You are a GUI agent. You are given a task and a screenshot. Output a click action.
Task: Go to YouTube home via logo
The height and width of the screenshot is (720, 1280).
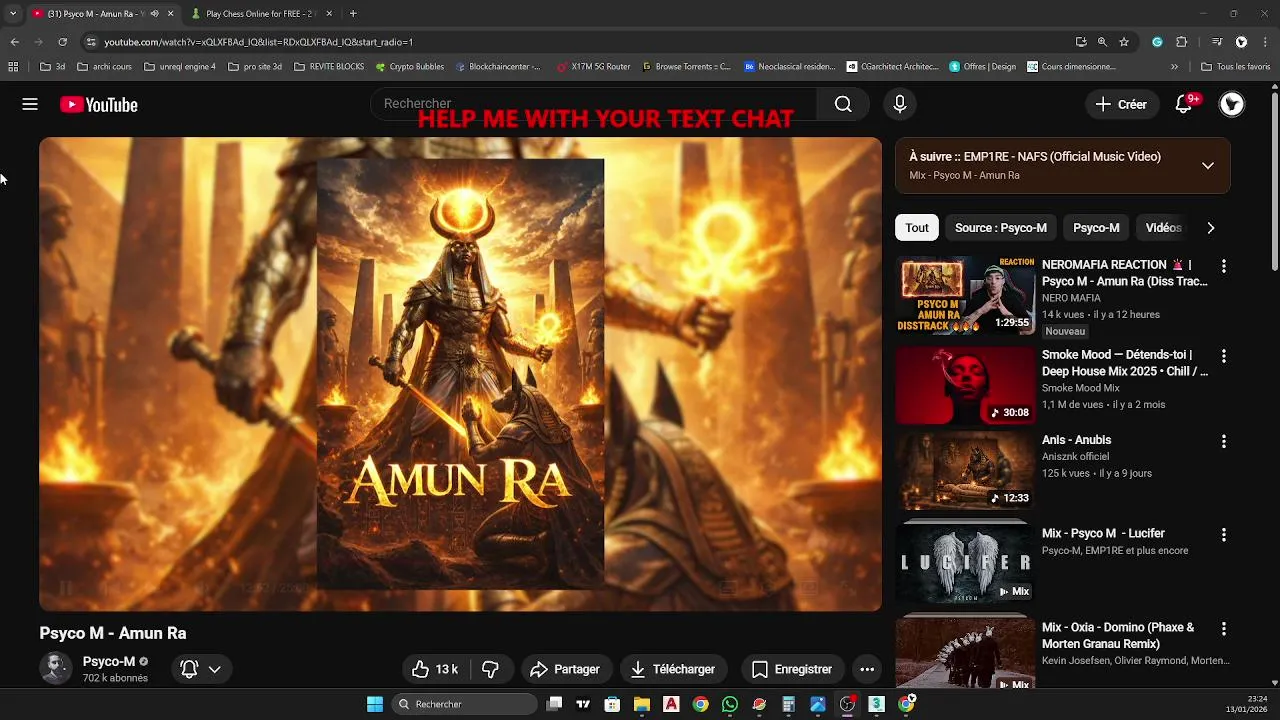click(98, 105)
